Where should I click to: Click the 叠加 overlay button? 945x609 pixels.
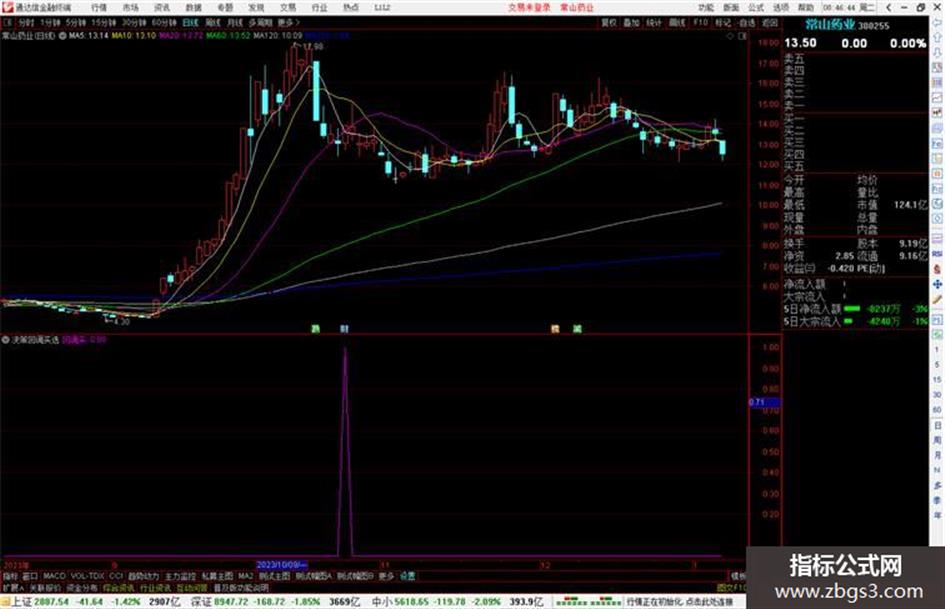click(x=631, y=22)
